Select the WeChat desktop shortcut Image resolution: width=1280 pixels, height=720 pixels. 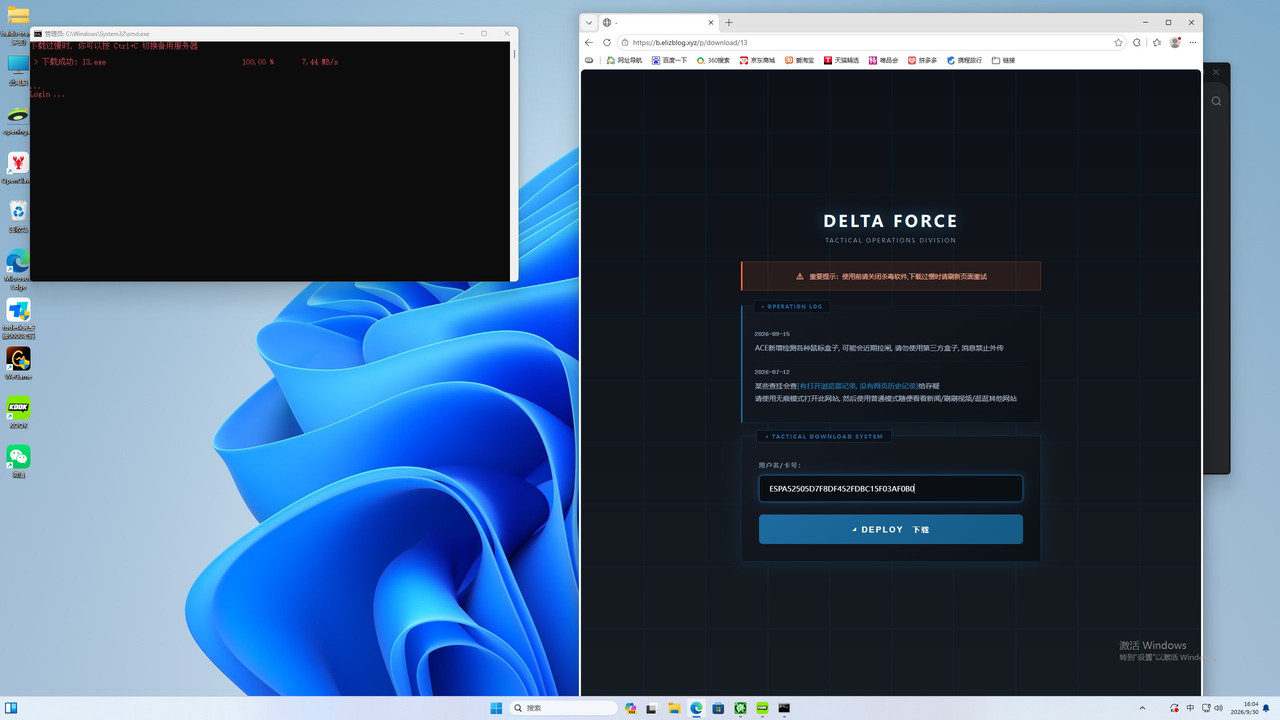click(18, 461)
